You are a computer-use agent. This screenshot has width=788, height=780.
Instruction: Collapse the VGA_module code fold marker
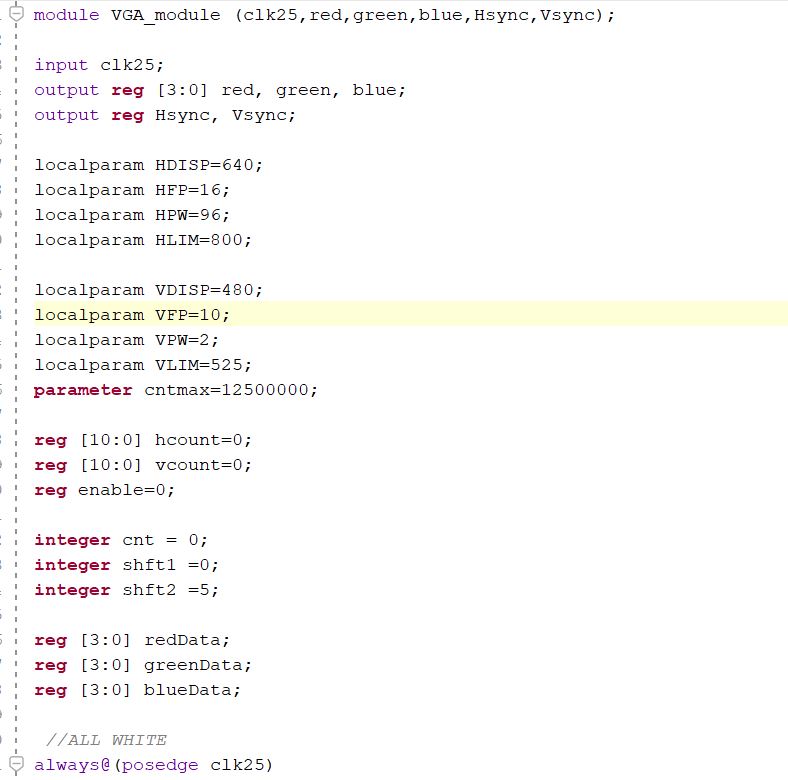(x=16, y=15)
